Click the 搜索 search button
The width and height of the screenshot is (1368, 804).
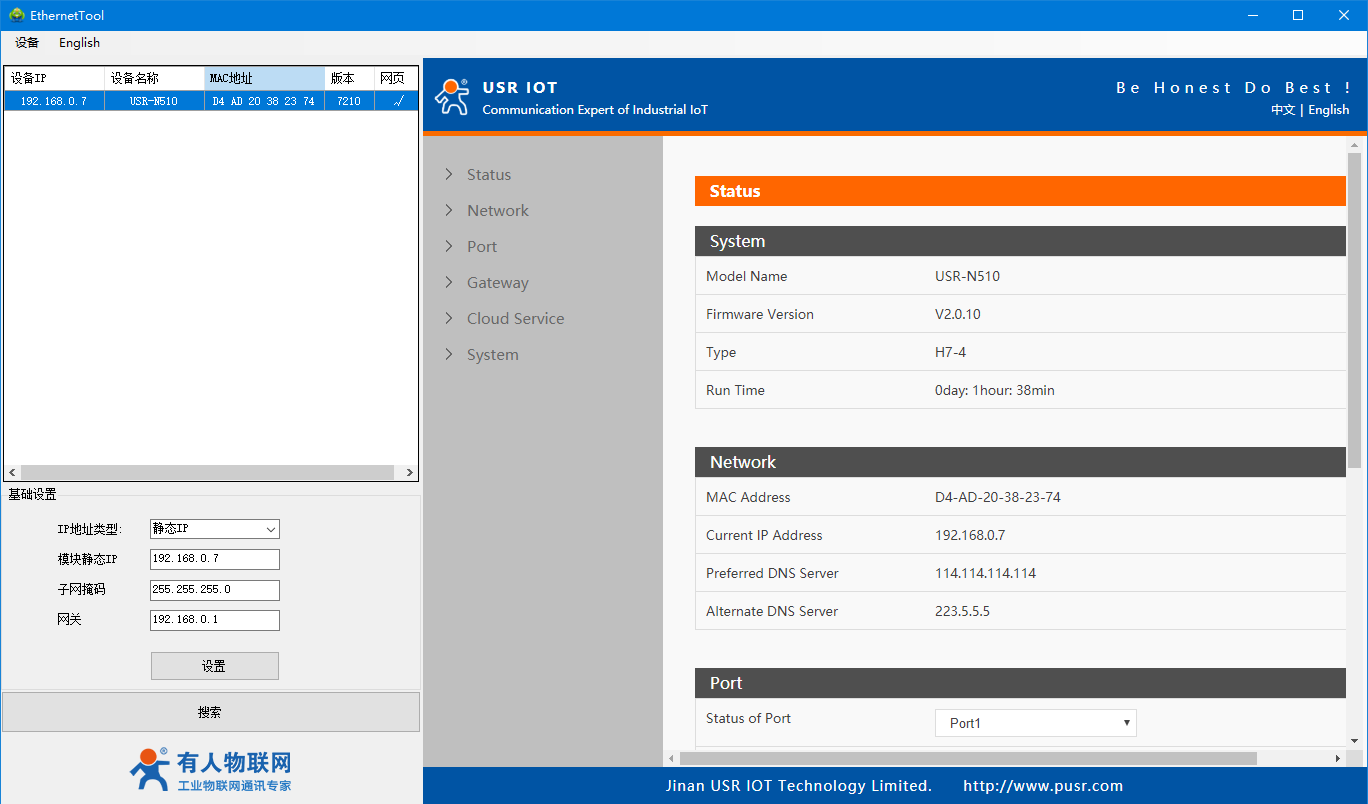[210, 712]
